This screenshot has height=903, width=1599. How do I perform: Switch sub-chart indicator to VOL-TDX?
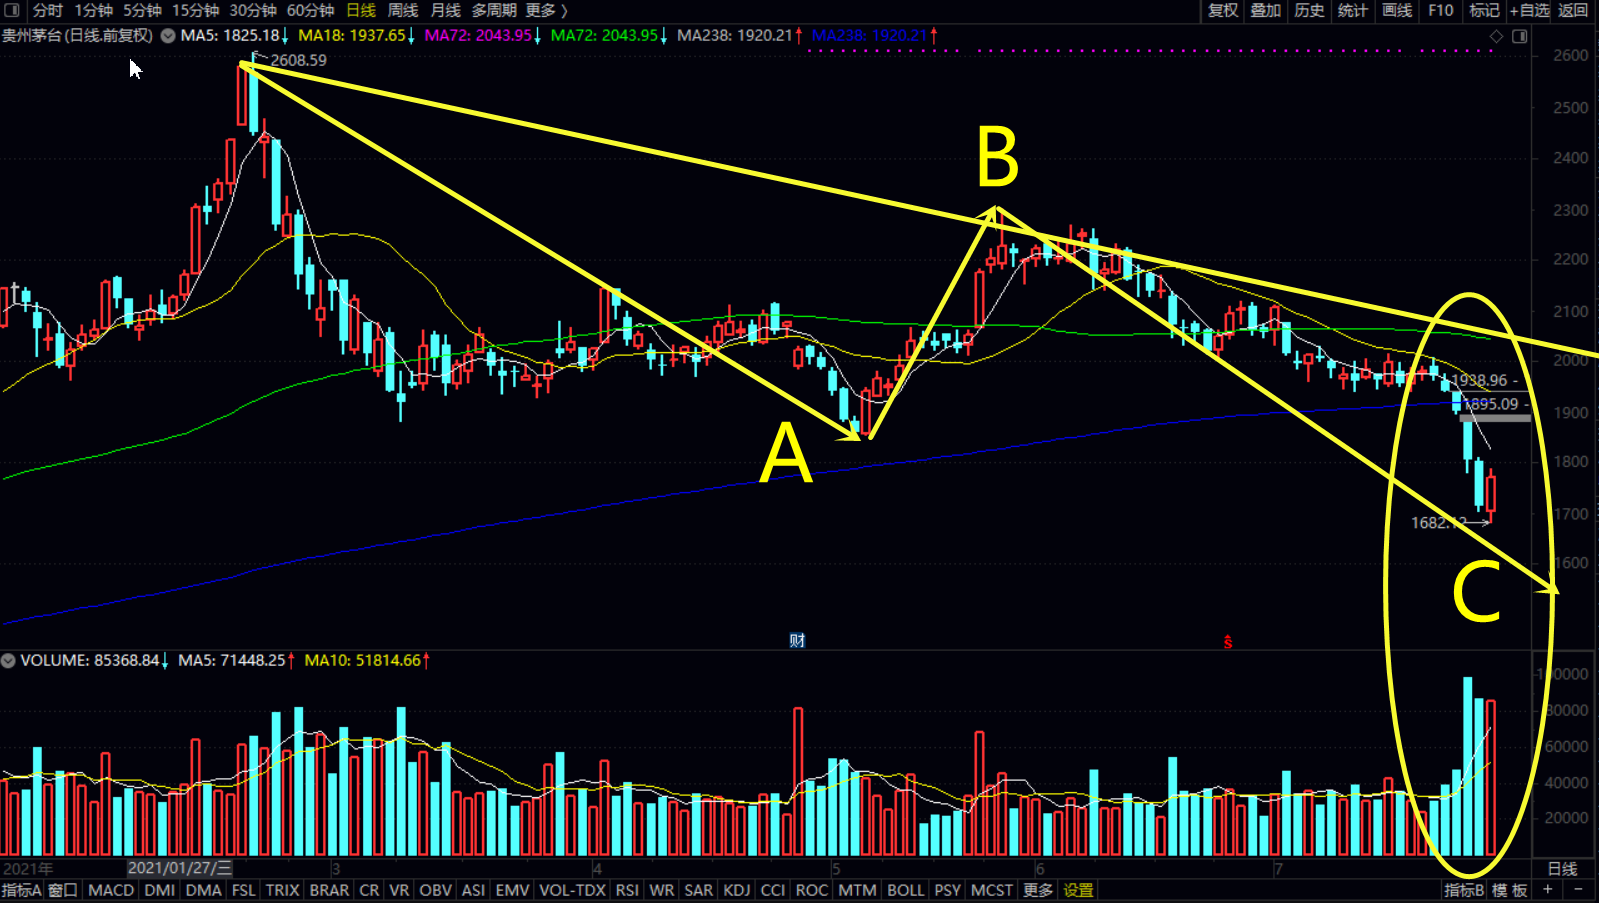pos(573,890)
